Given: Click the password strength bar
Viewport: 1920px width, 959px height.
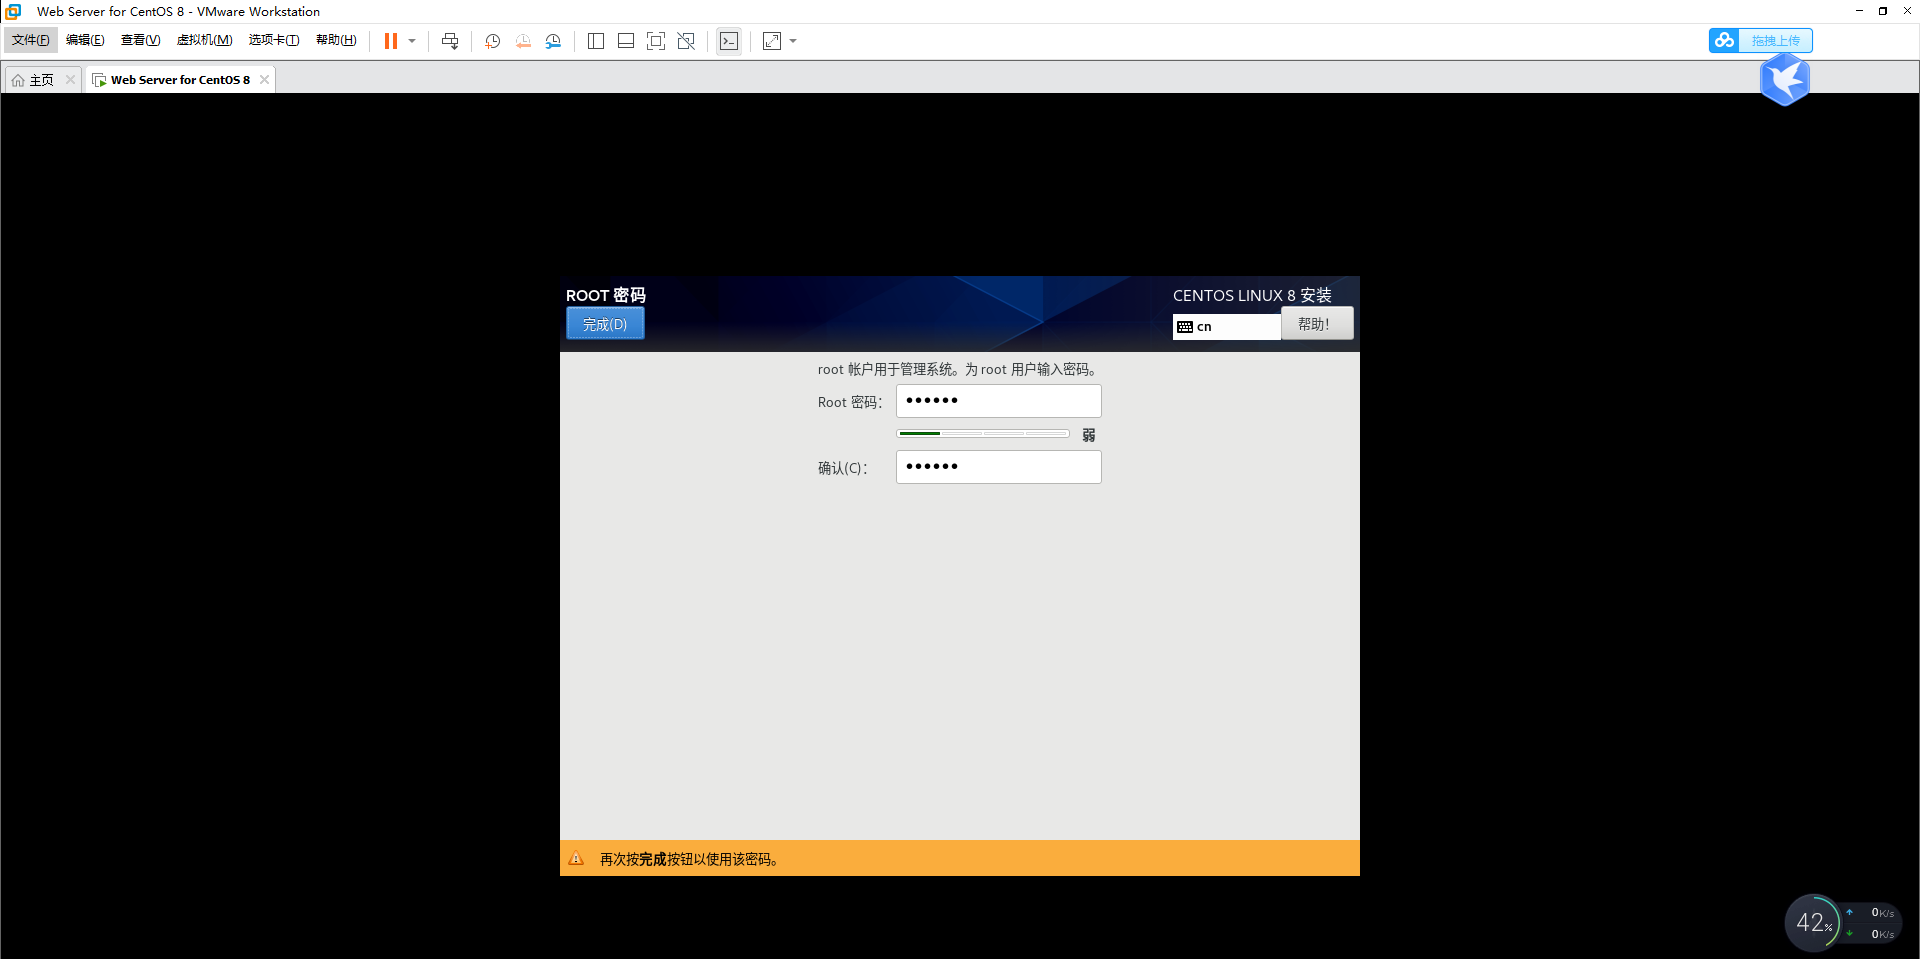Looking at the screenshot, I should pyautogui.click(x=983, y=434).
